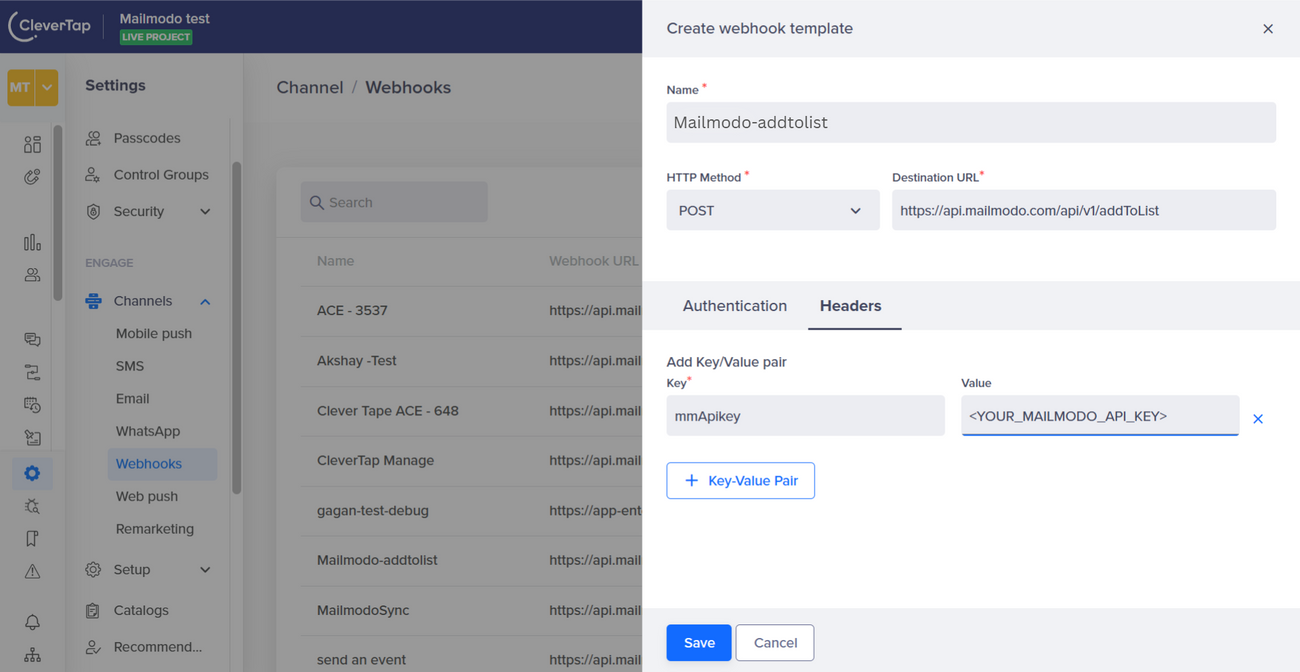Open the messages chat icon in sidebar
The image size is (1300, 672).
[x=32, y=340]
